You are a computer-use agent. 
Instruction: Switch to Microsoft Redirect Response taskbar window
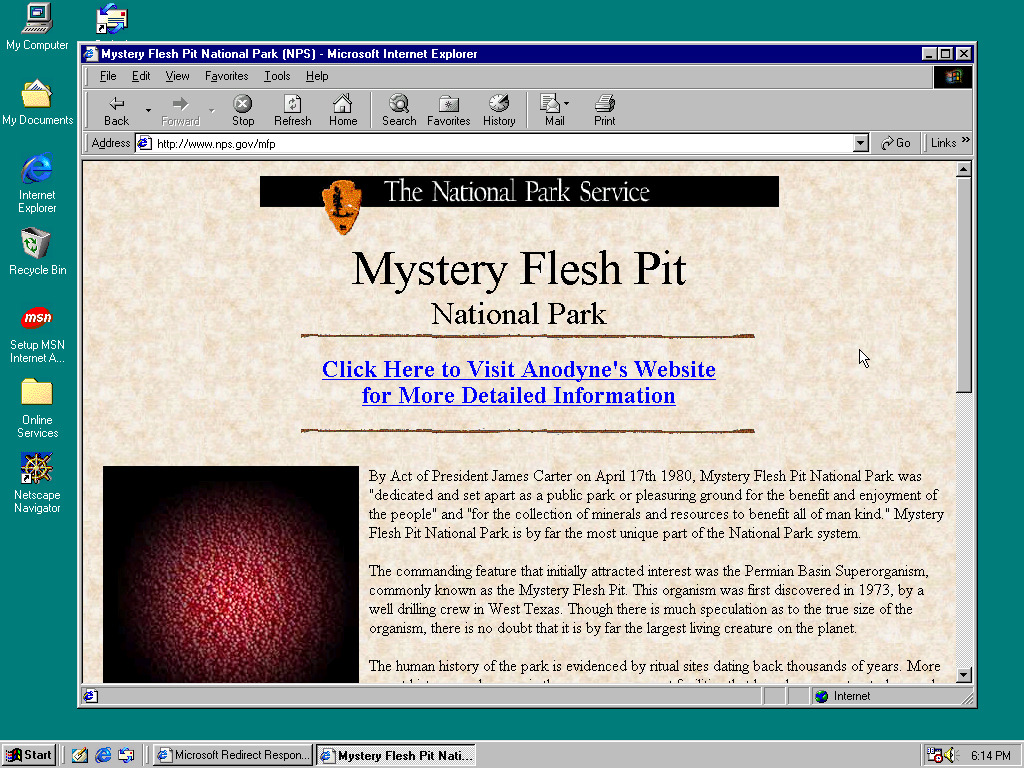point(233,755)
